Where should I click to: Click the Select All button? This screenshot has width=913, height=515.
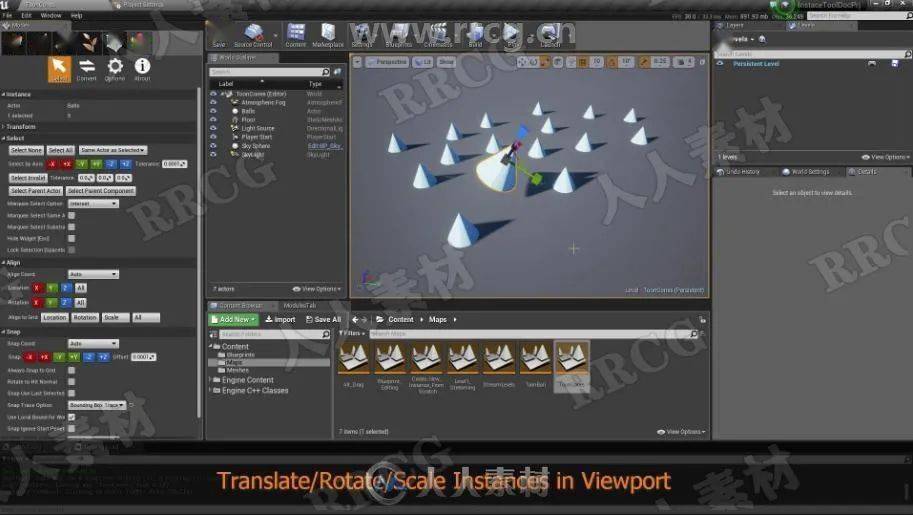click(x=61, y=150)
